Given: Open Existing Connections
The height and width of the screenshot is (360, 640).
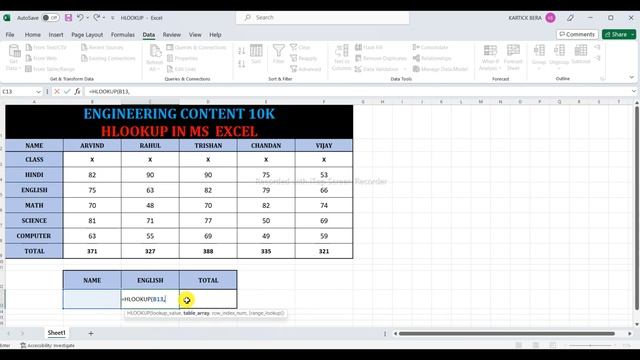Looking at the screenshot, I should (x=108, y=58).
